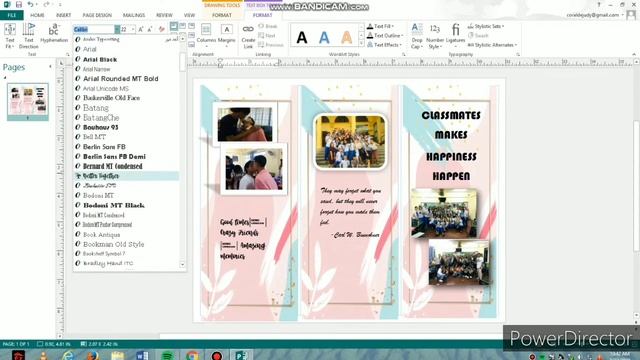
Task: Switch to the MAILINGS tab
Action: (x=134, y=15)
